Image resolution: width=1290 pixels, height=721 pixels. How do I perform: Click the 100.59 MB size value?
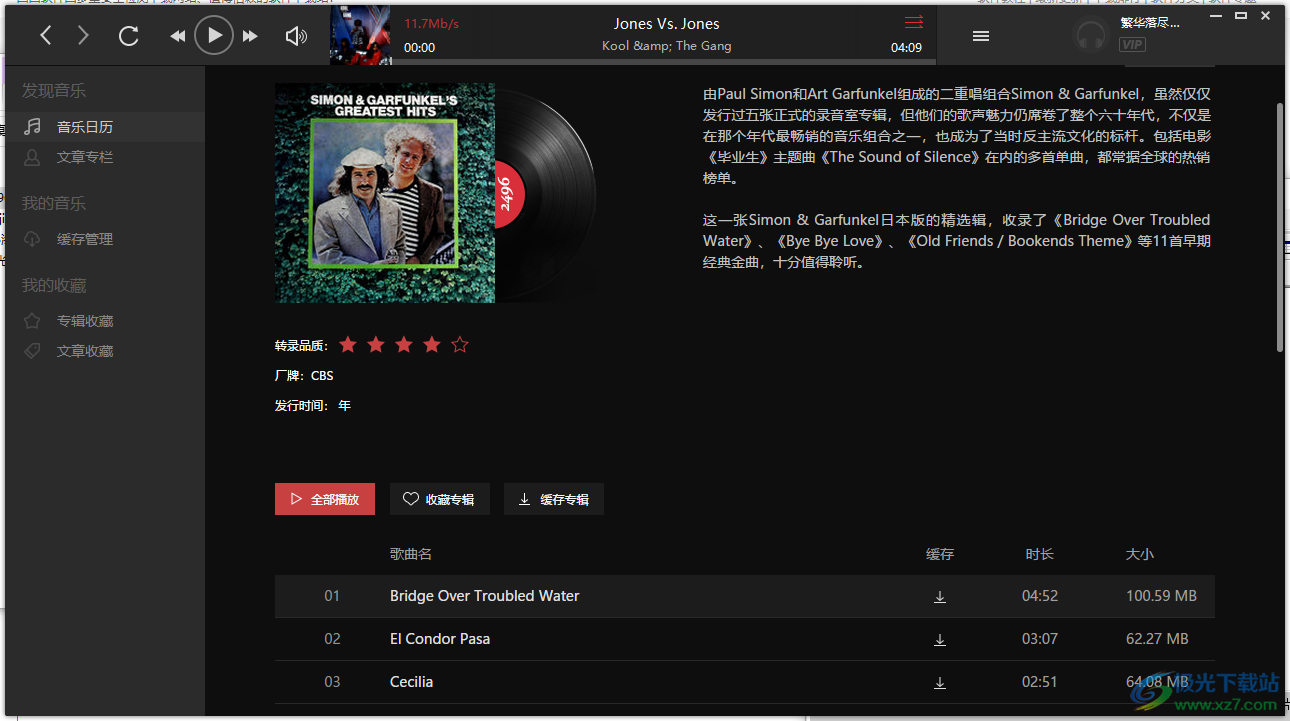point(1161,596)
